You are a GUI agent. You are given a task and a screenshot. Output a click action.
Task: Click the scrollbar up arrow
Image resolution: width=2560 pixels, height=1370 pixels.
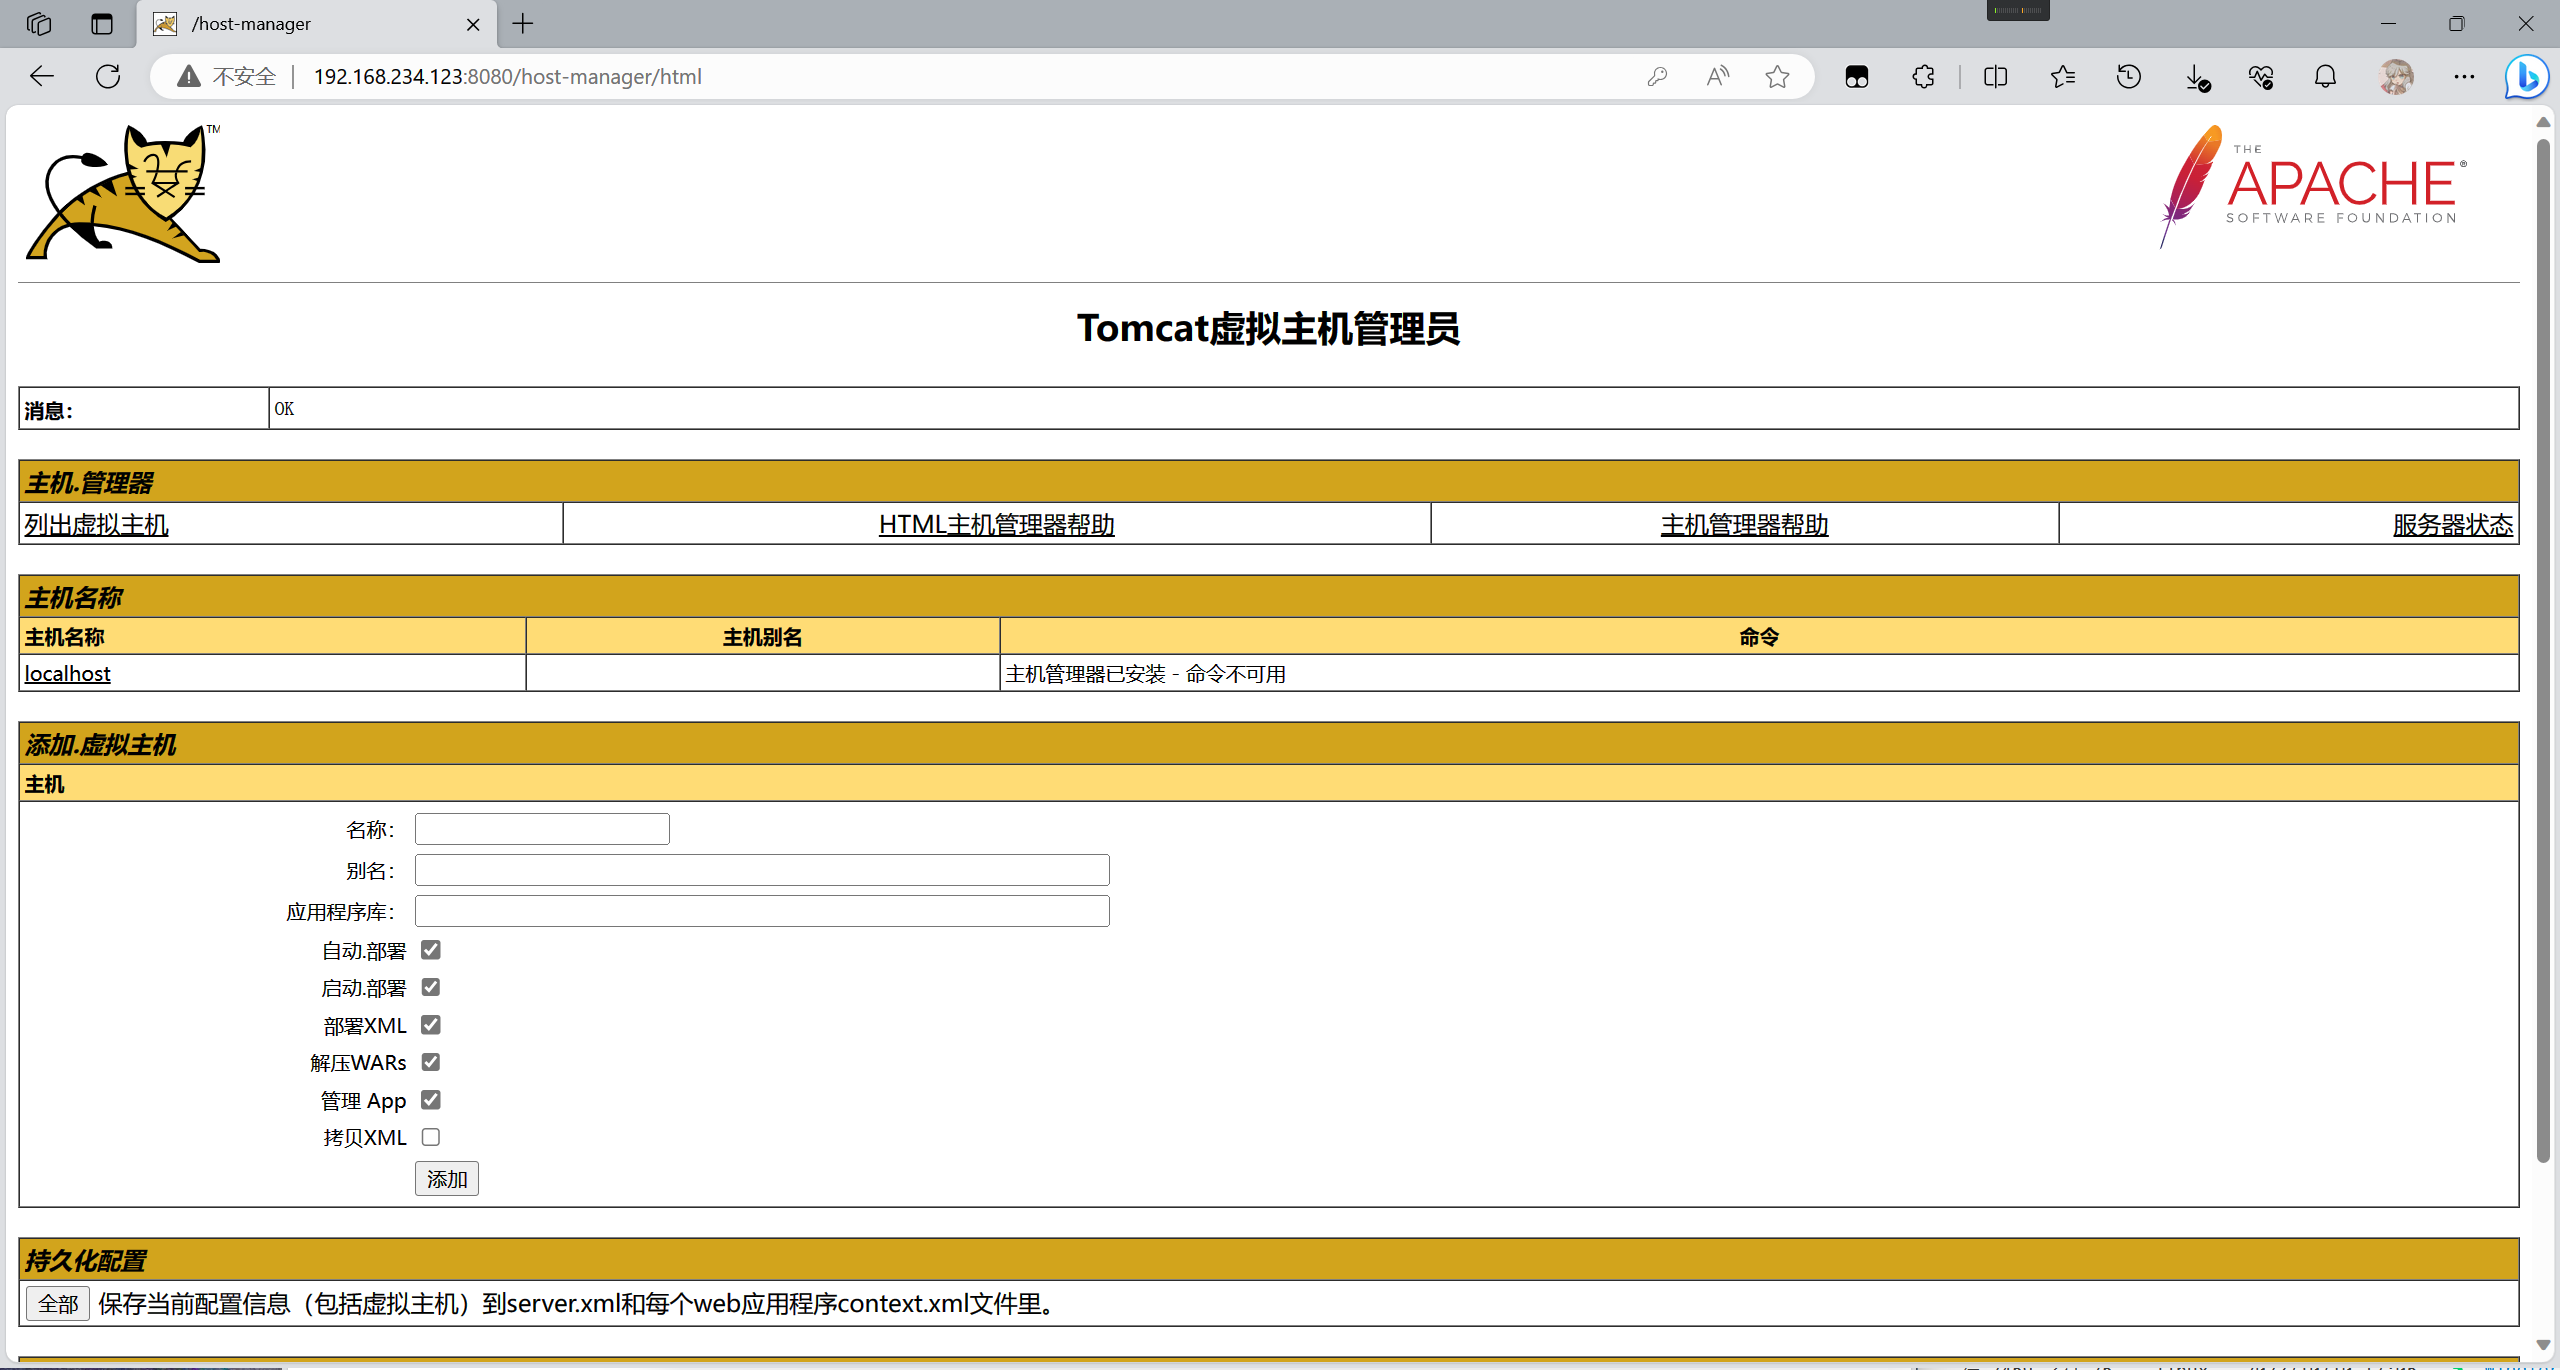point(2543,122)
